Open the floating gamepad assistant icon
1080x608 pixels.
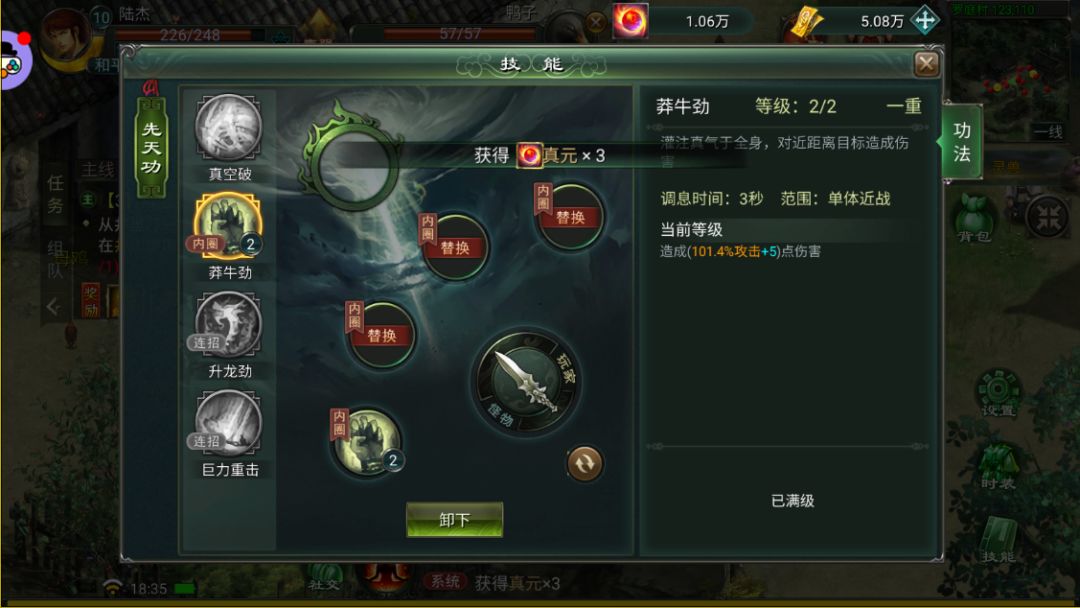(14, 61)
